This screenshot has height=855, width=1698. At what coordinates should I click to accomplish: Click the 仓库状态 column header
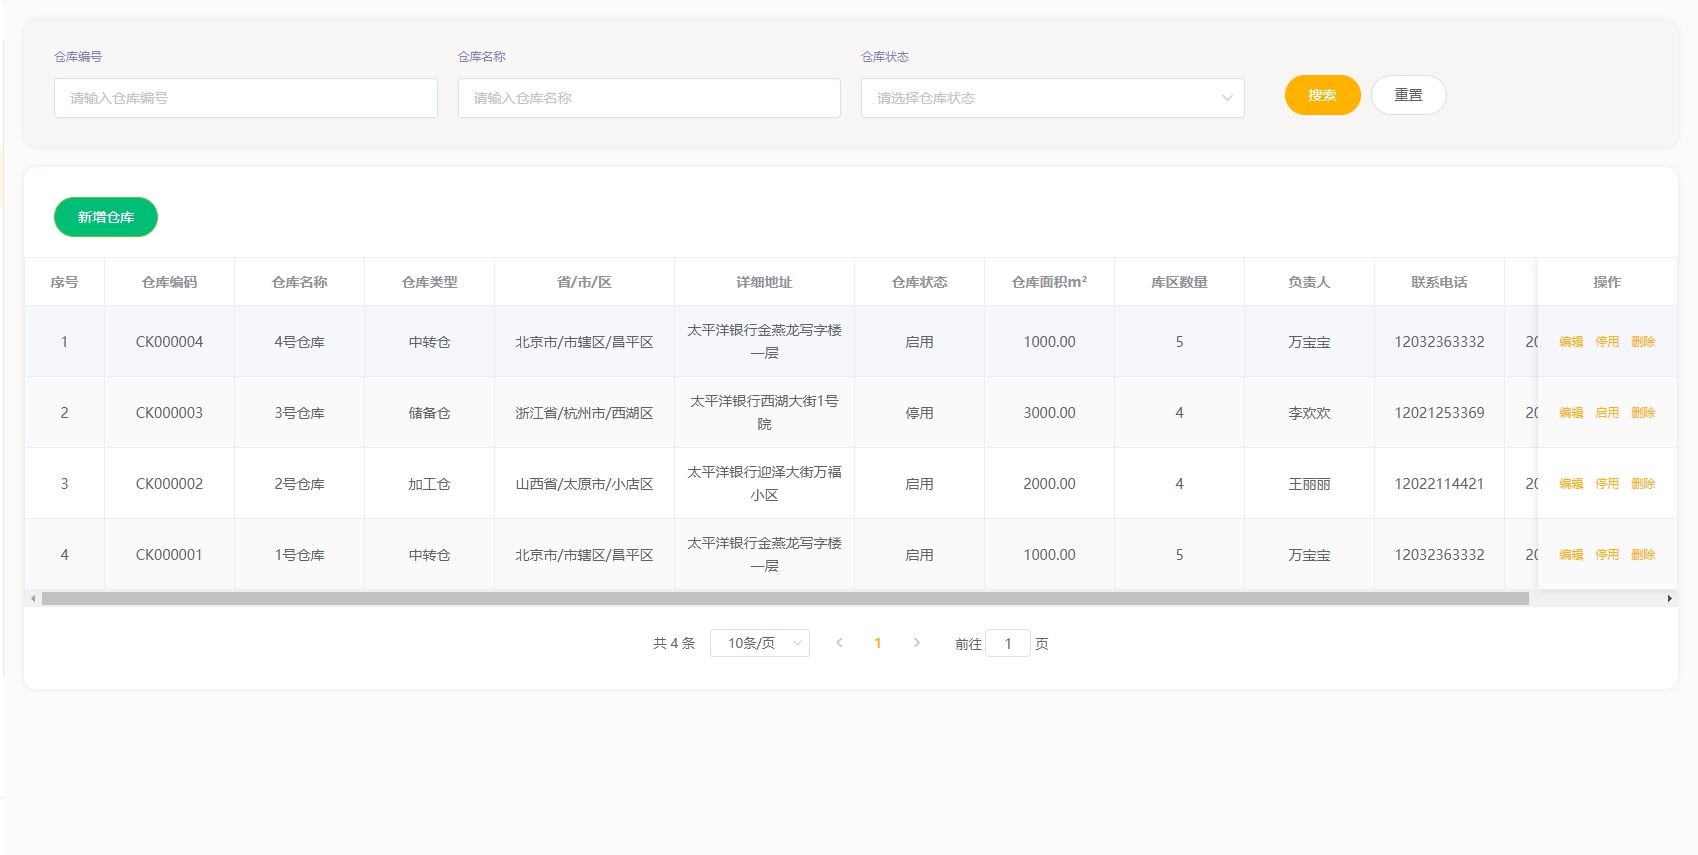tap(919, 282)
